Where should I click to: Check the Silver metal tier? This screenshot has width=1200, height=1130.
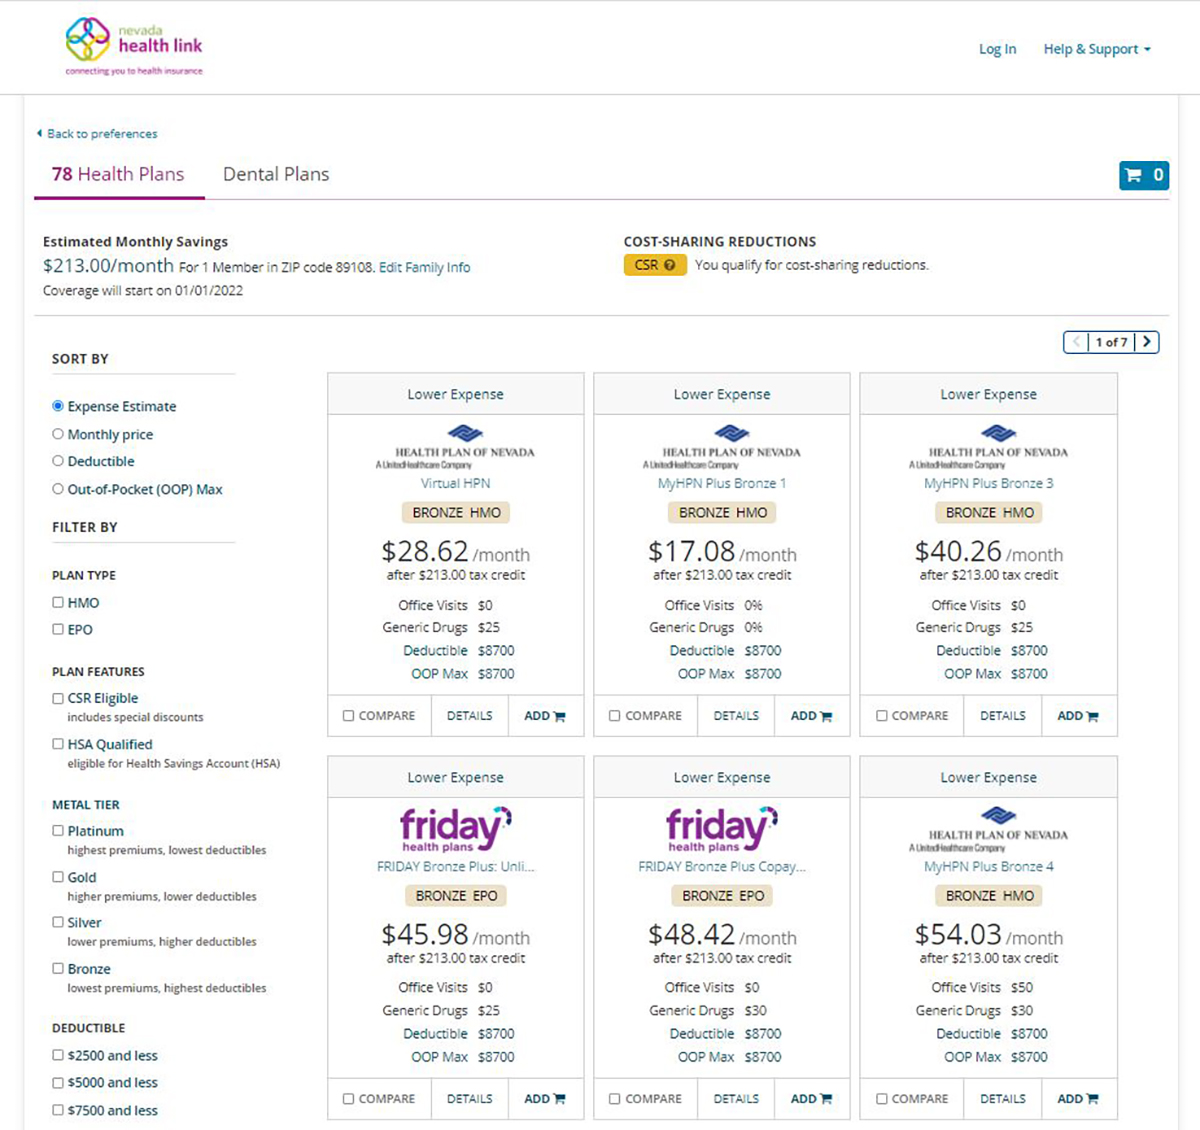coord(58,922)
